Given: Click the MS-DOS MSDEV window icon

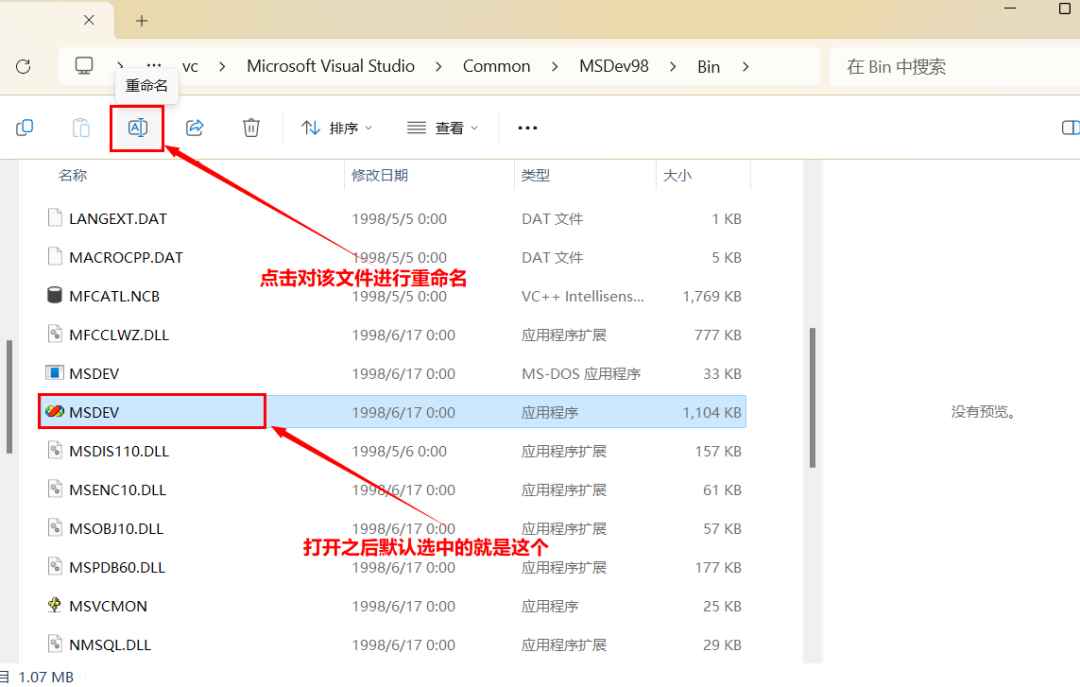Looking at the screenshot, I should [54, 373].
